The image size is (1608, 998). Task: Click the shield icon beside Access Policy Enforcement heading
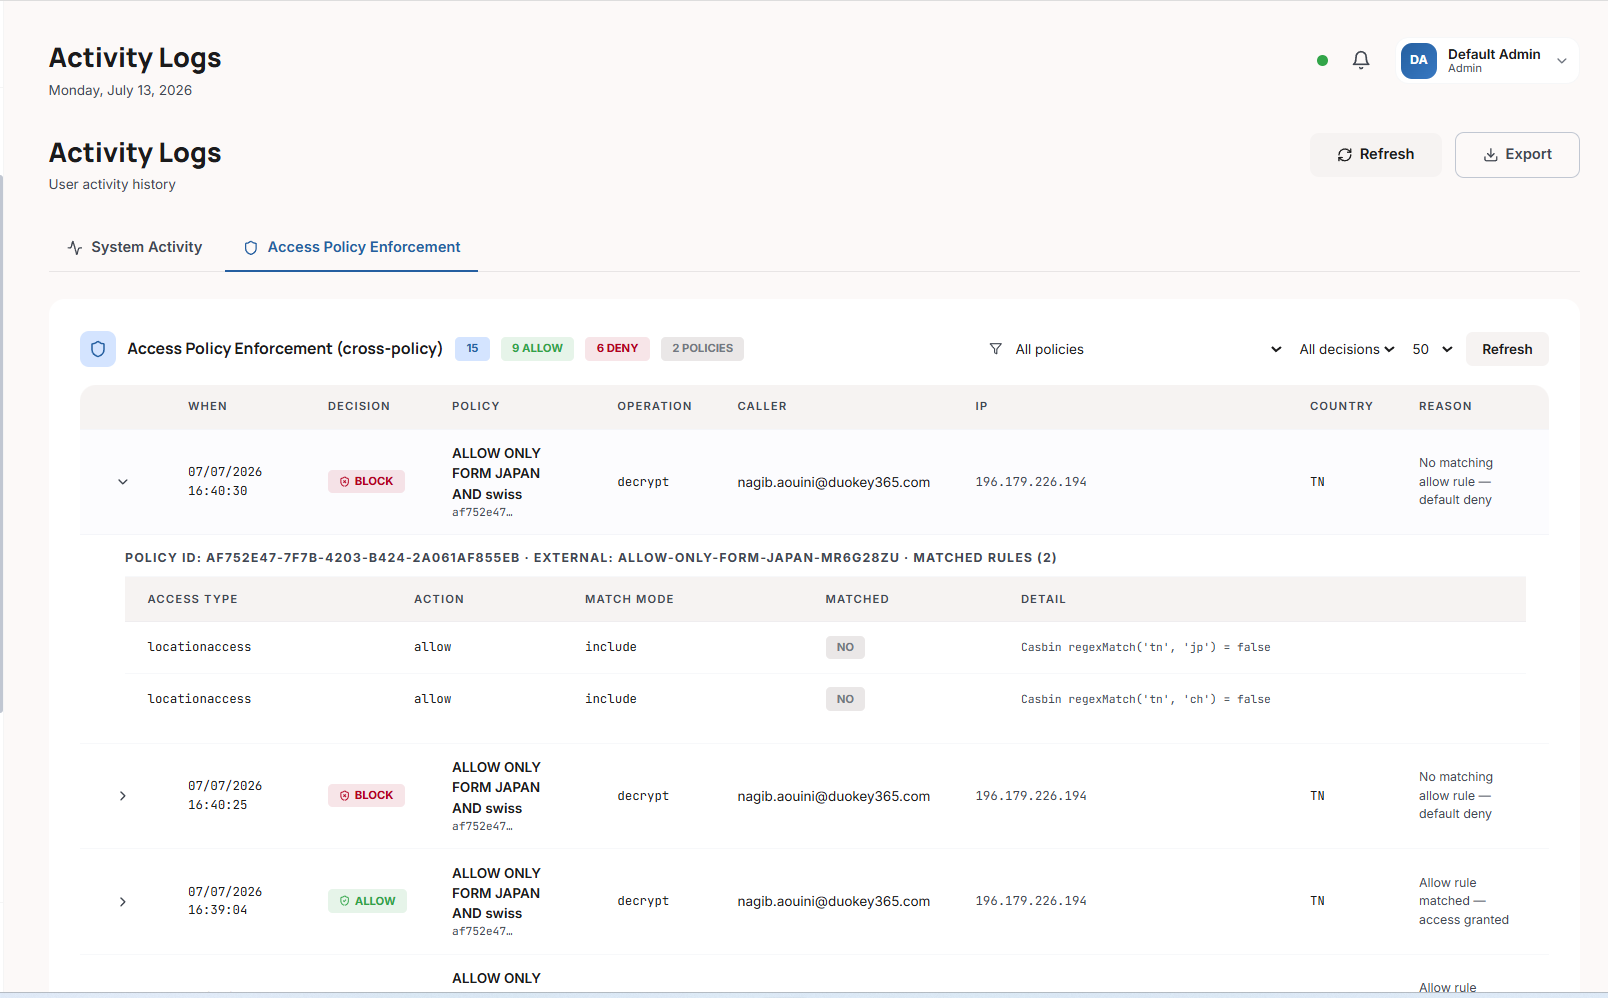click(98, 349)
